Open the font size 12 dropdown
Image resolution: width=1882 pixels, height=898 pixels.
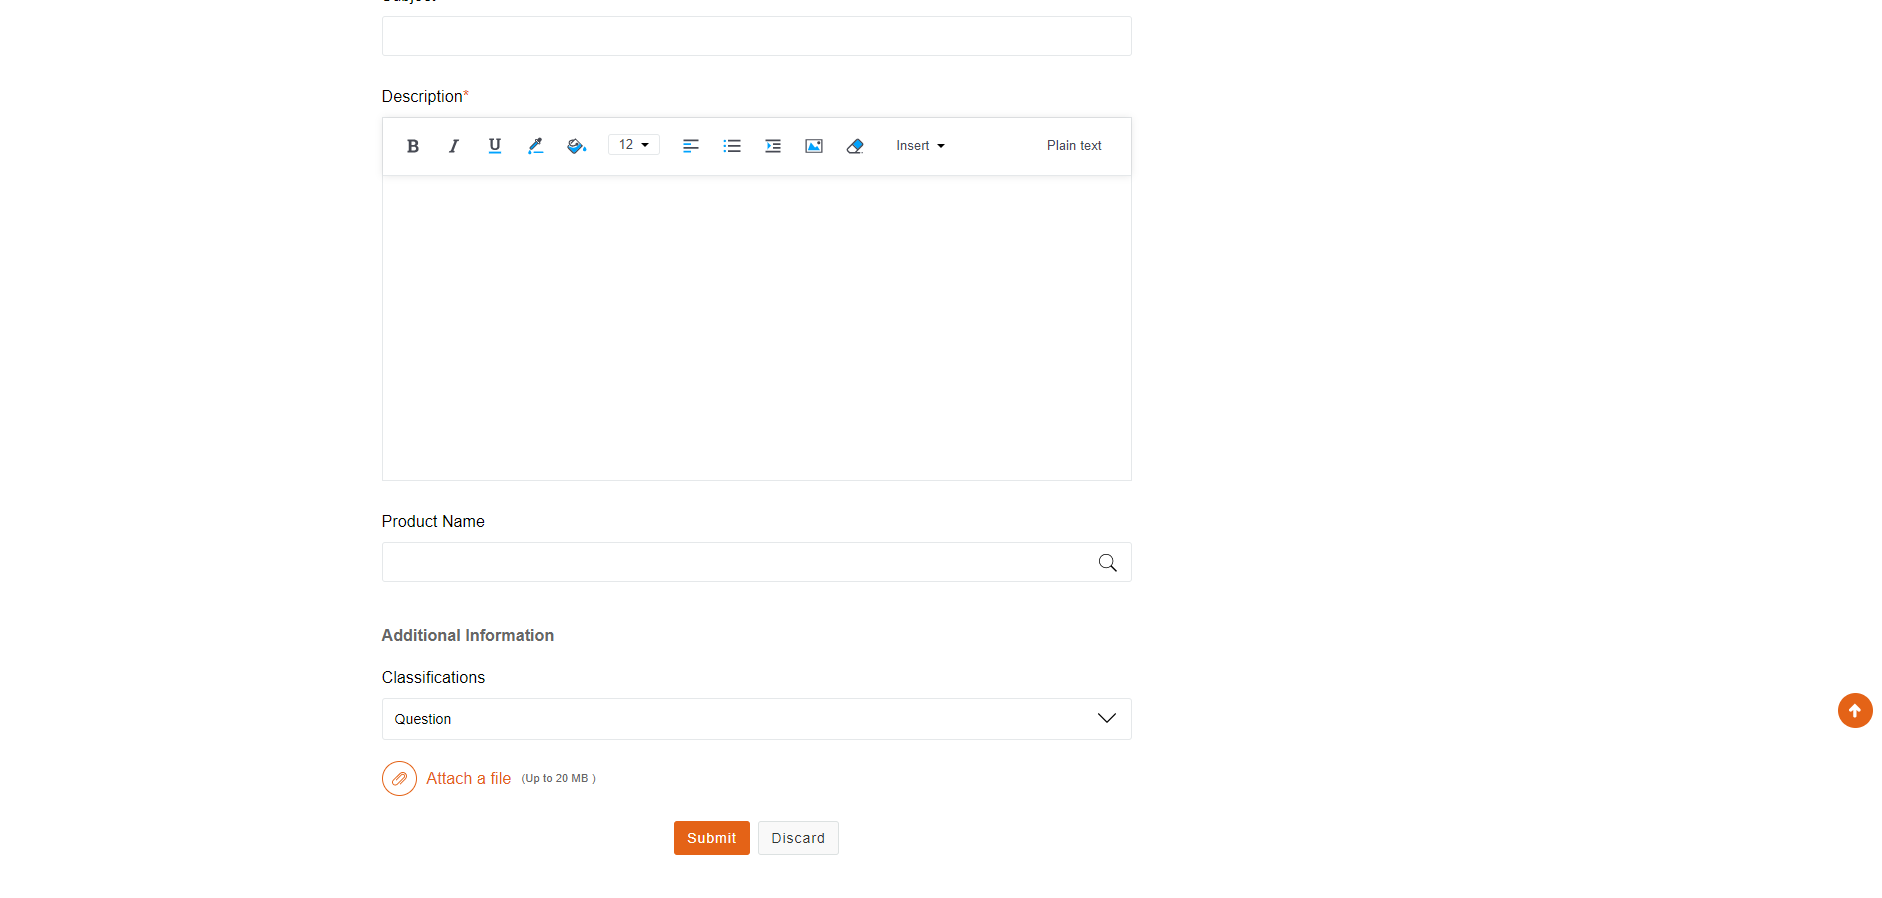click(633, 145)
